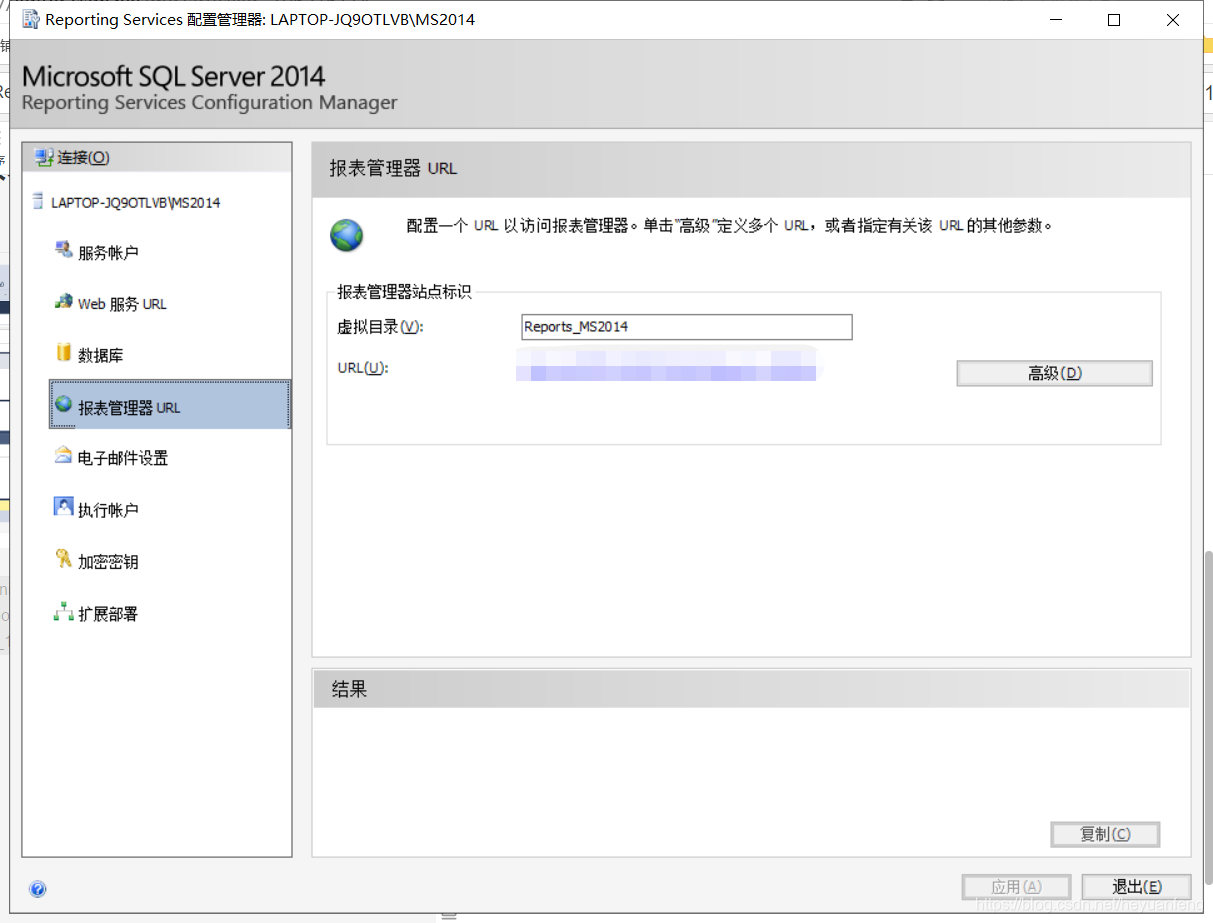Click the title bar application icon
The height and width of the screenshot is (923, 1213).
(x=30, y=19)
